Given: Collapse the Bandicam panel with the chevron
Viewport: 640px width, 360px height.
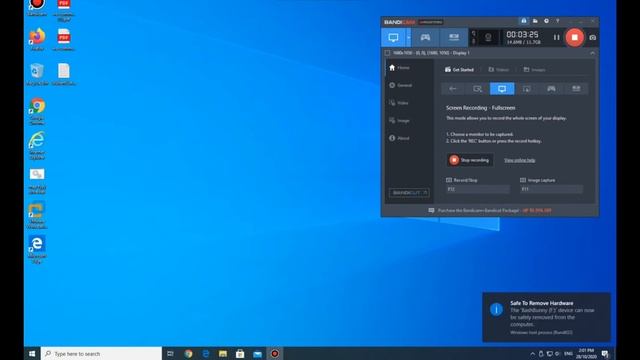Looking at the screenshot, I should tap(592, 53).
